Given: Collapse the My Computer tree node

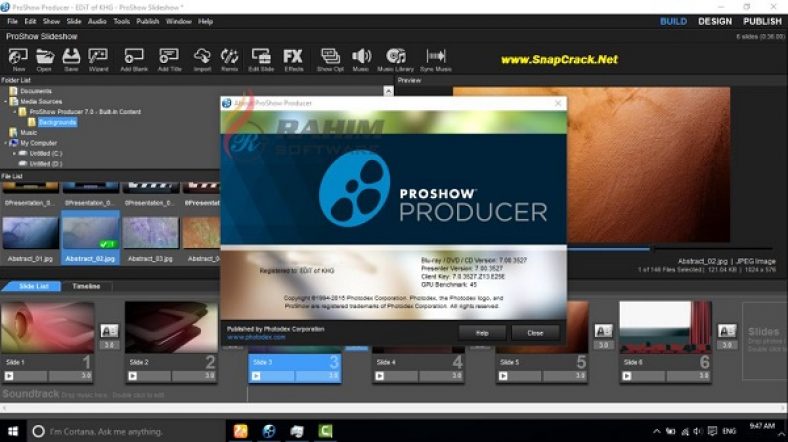Looking at the screenshot, I should pyautogui.click(x=5, y=143).
